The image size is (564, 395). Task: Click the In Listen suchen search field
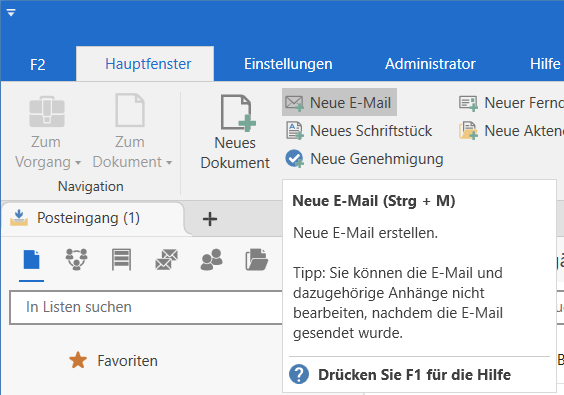coord(146,308)
